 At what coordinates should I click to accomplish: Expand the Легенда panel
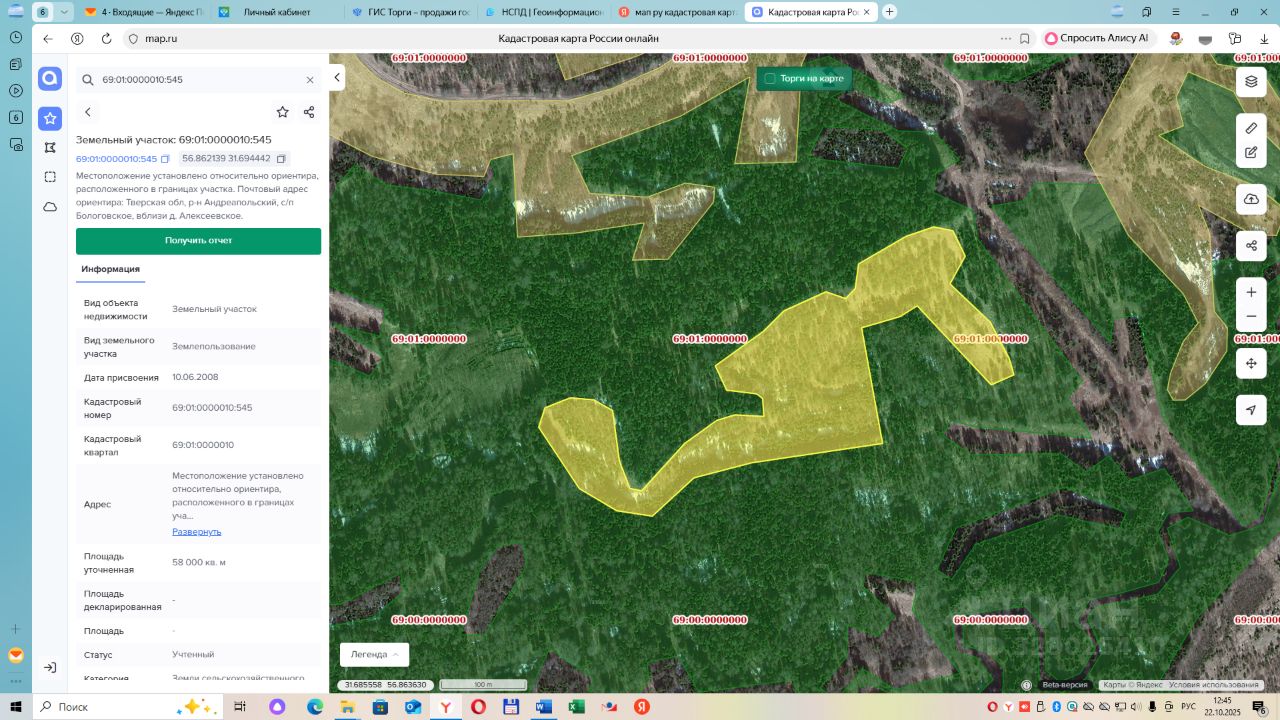pos(374,654)
